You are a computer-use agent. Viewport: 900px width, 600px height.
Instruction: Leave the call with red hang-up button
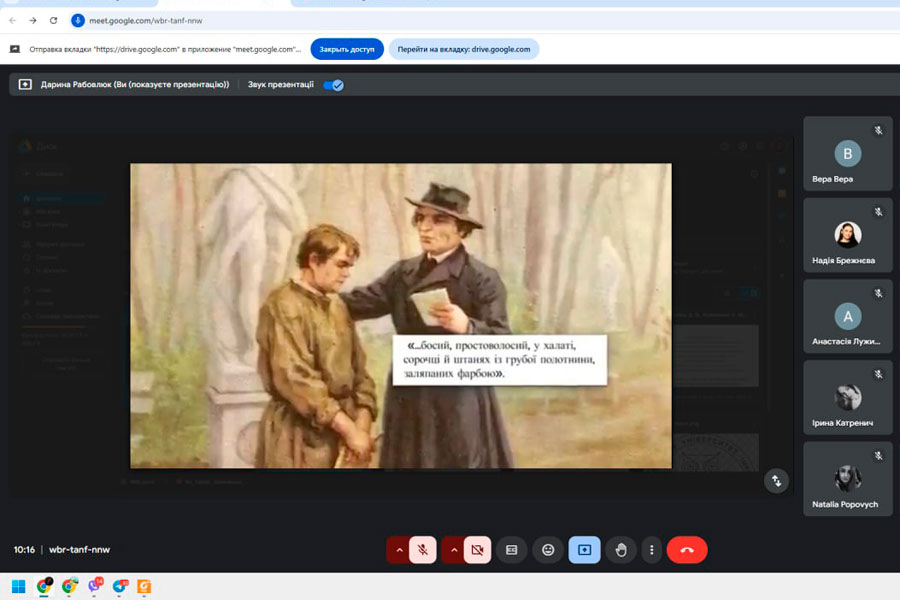click(687, 550)
